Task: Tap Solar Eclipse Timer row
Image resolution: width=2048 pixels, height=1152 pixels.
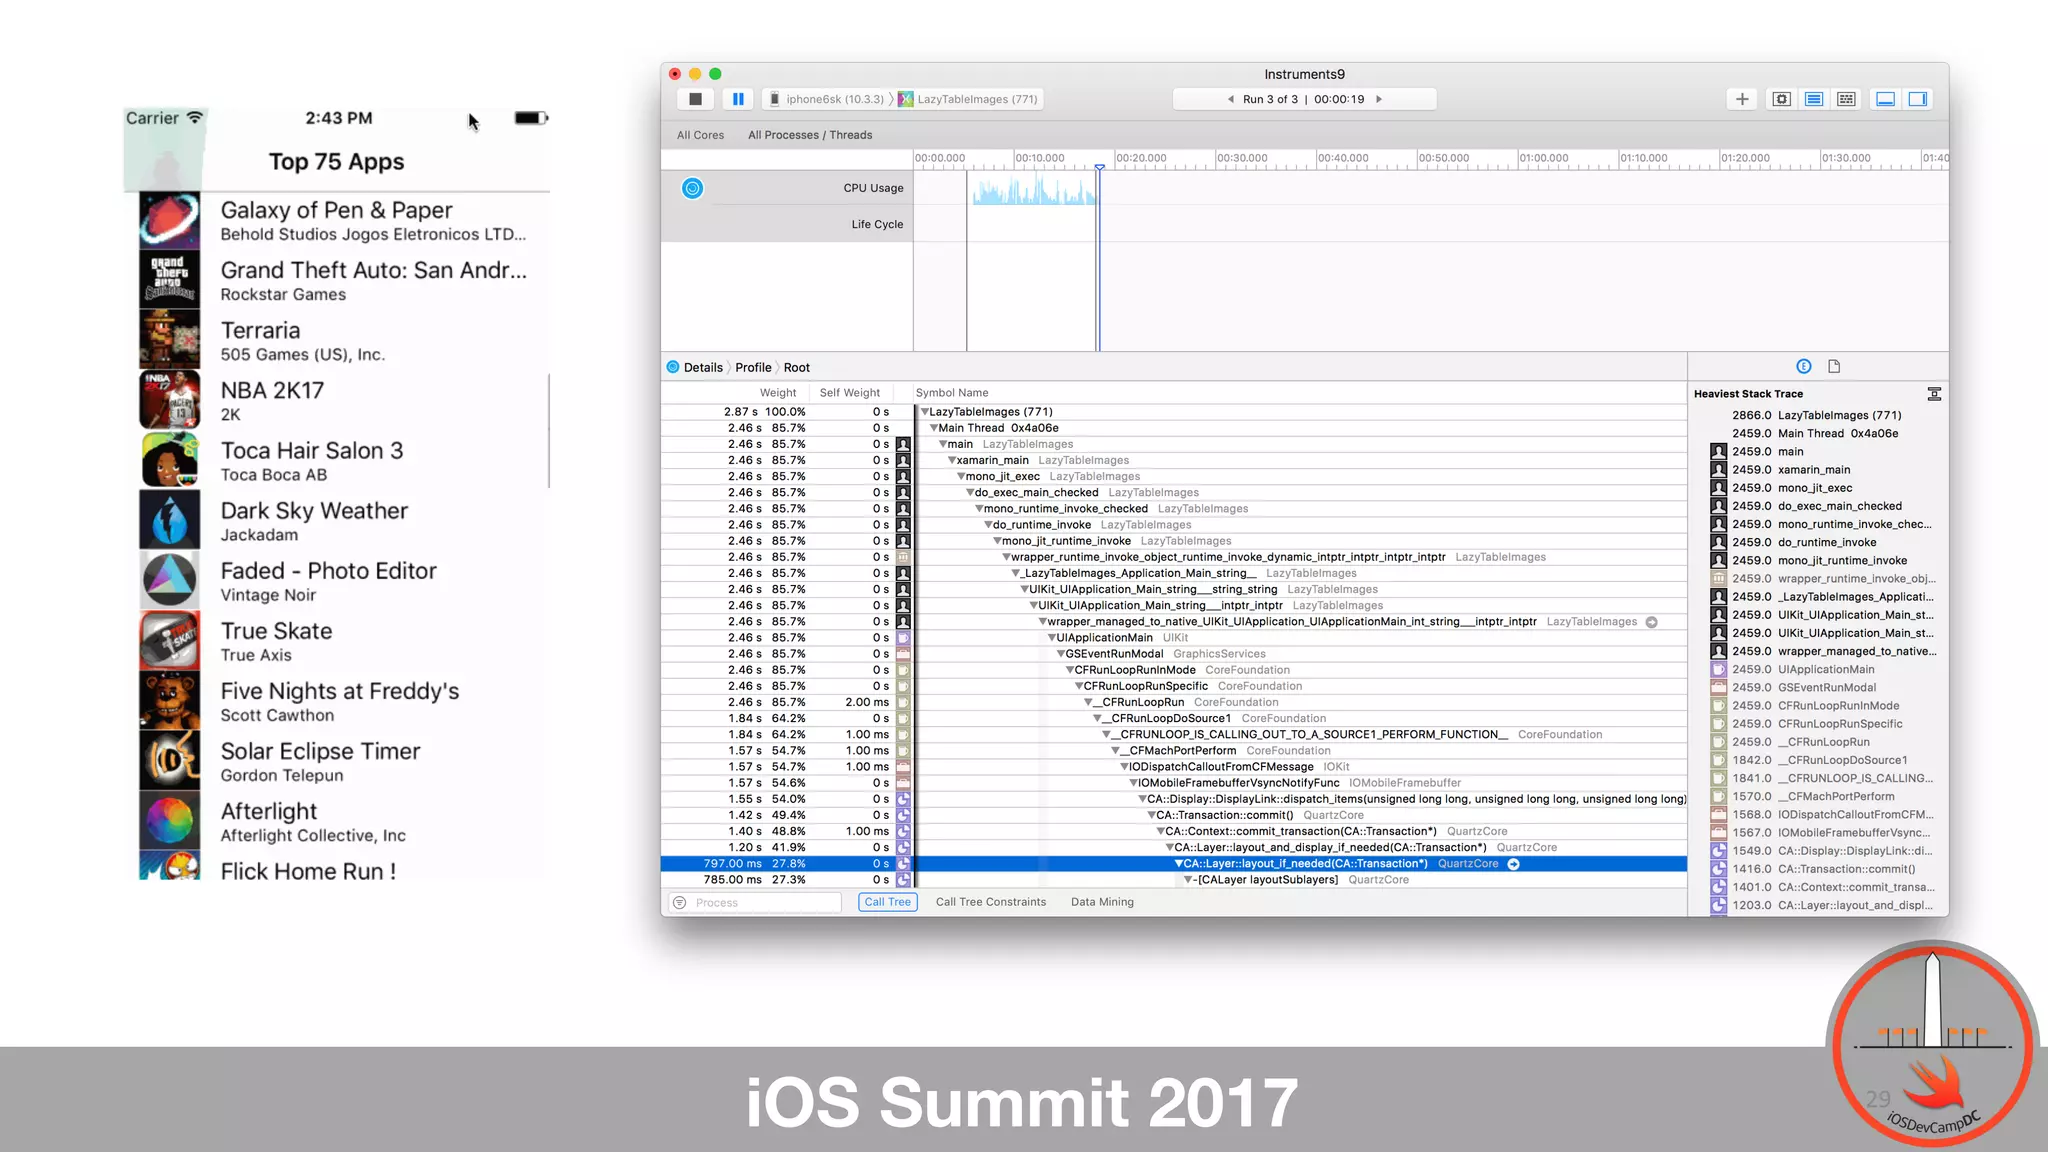Action: pyautogui.click(x=345, y=761)
